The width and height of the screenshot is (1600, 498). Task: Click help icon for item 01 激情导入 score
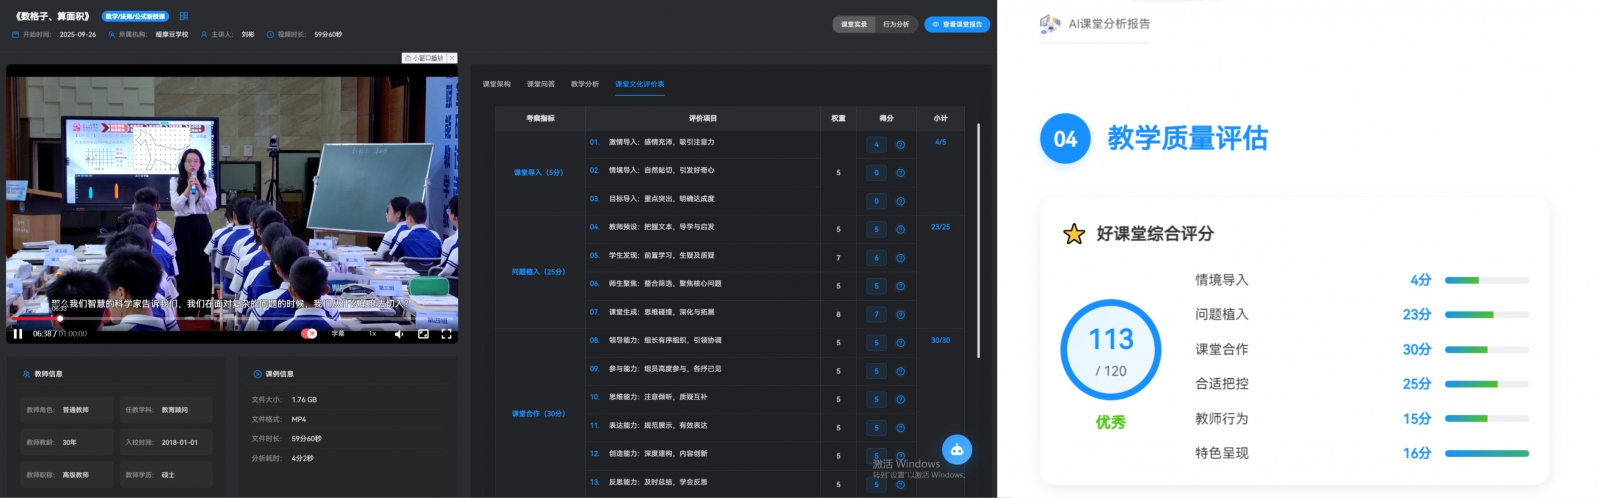click(x=900, y=144)
